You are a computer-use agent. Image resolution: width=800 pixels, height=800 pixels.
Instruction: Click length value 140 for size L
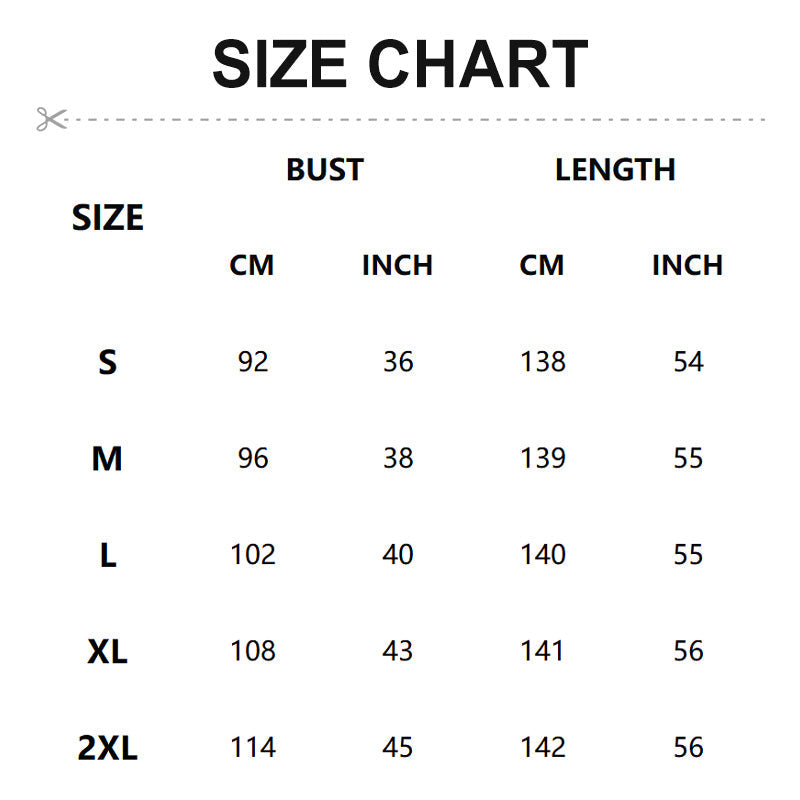pyautogui.click(x=543, y=555)
